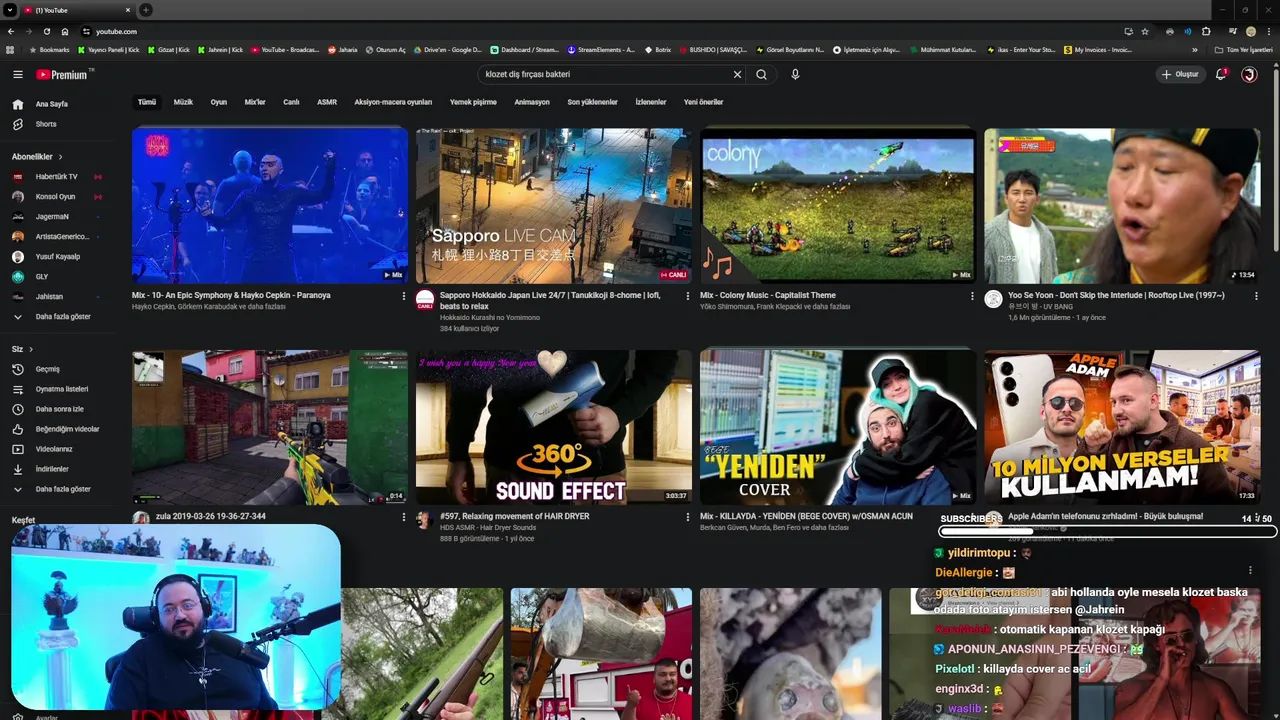Select the Oyun filter chip

point(218,102)
